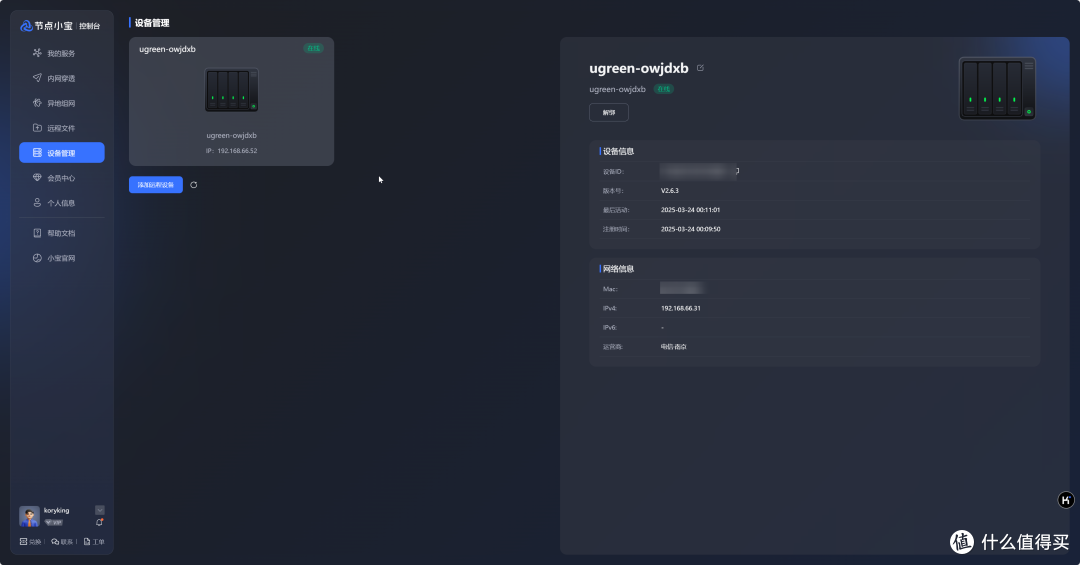Select the highlighted 设备管理 menu item
This screenshot has height=565, width=1080.
pos(61,153)
